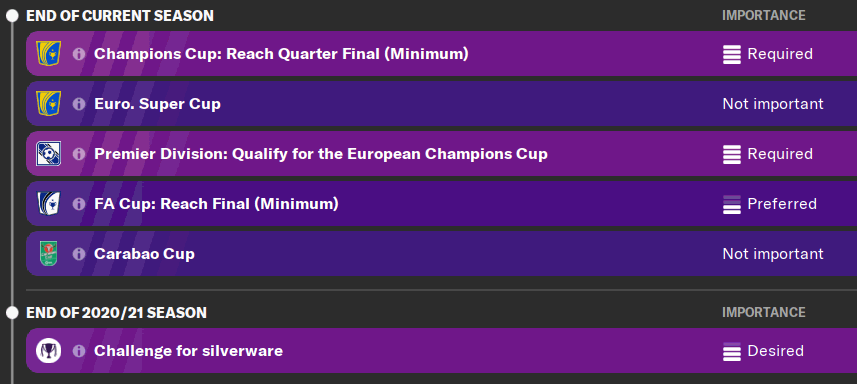Select FA Cup: Reach Final (Minimum) text
857x384 pixels.
(x=216, y=204)
